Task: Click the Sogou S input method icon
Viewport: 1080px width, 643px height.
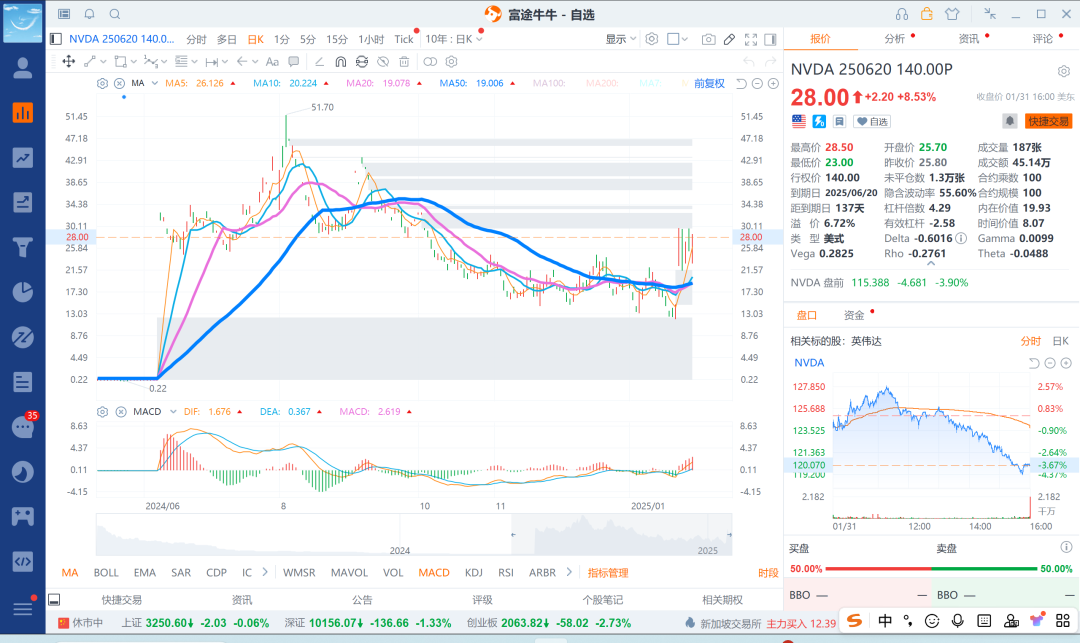Action: coord(855,621)
